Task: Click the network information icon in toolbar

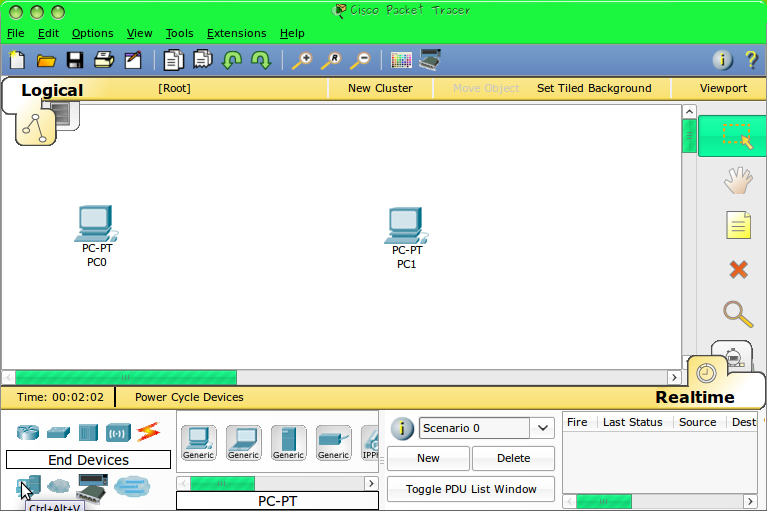Action: click(722, 60)
